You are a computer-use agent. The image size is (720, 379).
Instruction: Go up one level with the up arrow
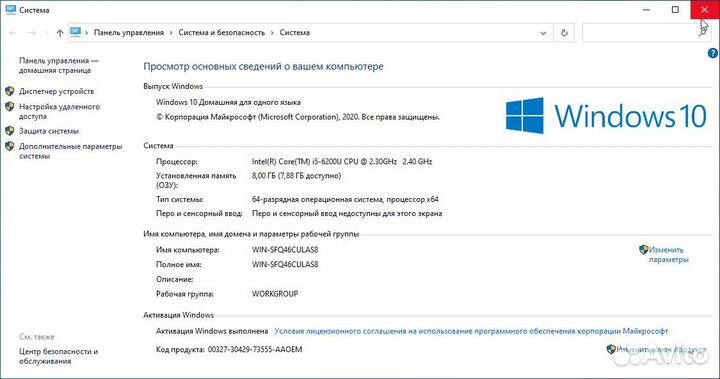point(60,33)
